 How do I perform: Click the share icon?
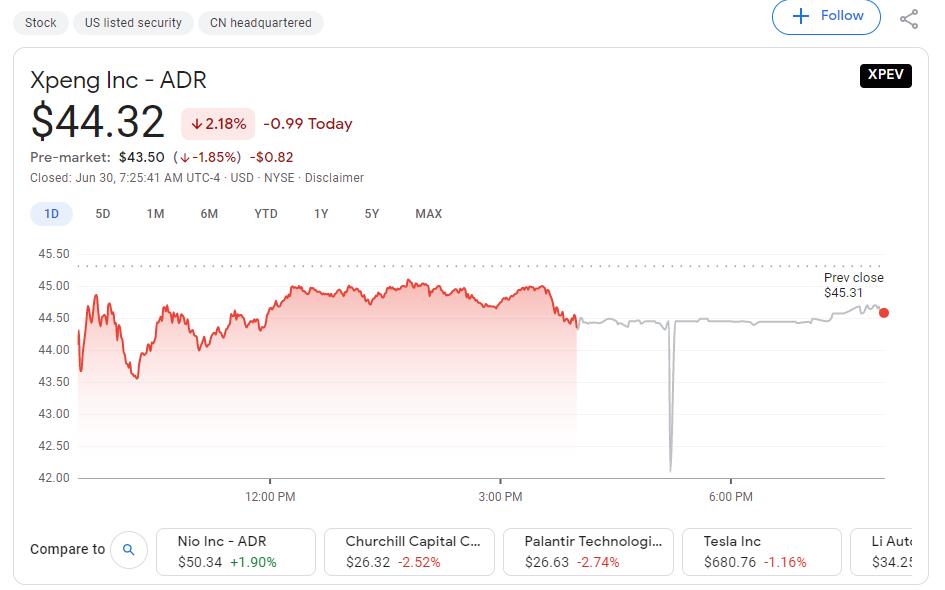[x=908, y=17]
